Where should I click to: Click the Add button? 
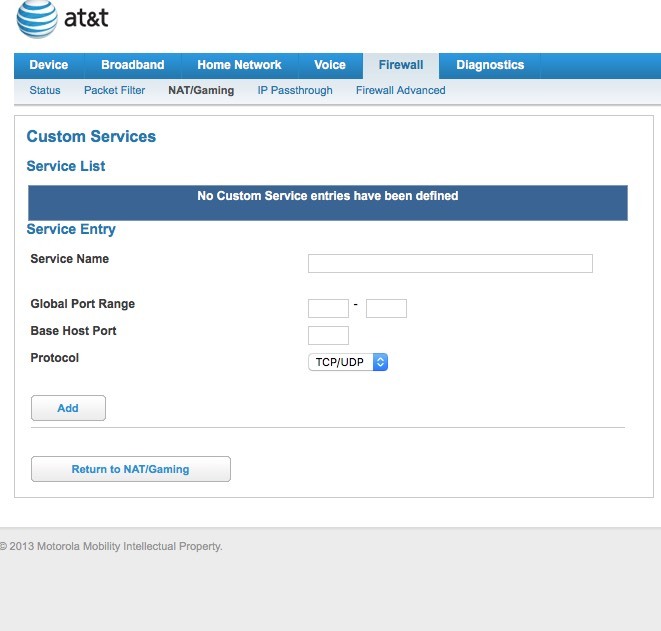point(68,408)
